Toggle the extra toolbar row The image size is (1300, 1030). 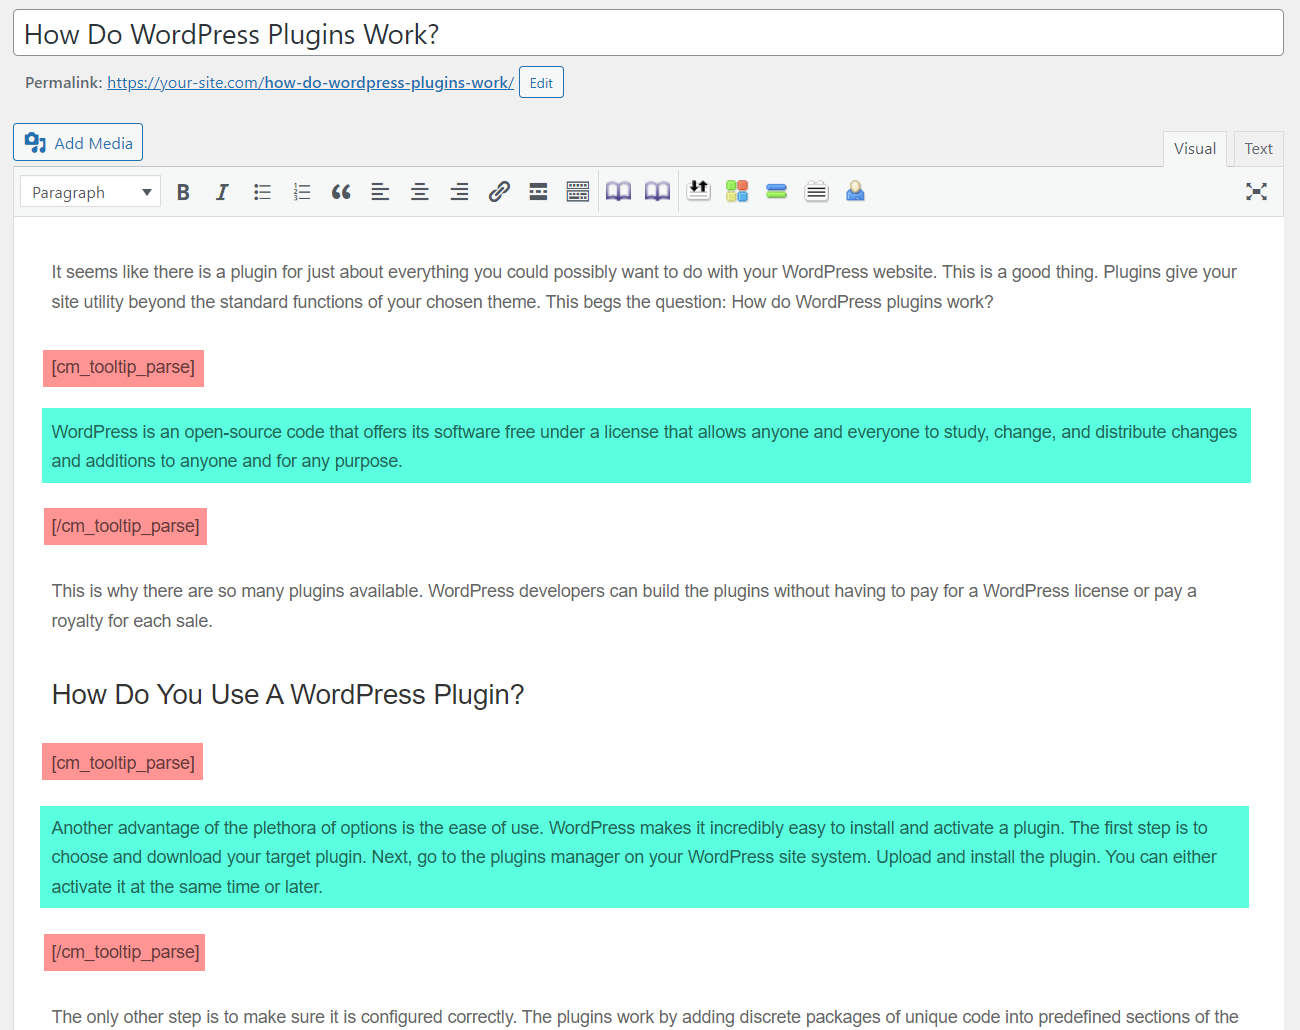pos(578,192)
